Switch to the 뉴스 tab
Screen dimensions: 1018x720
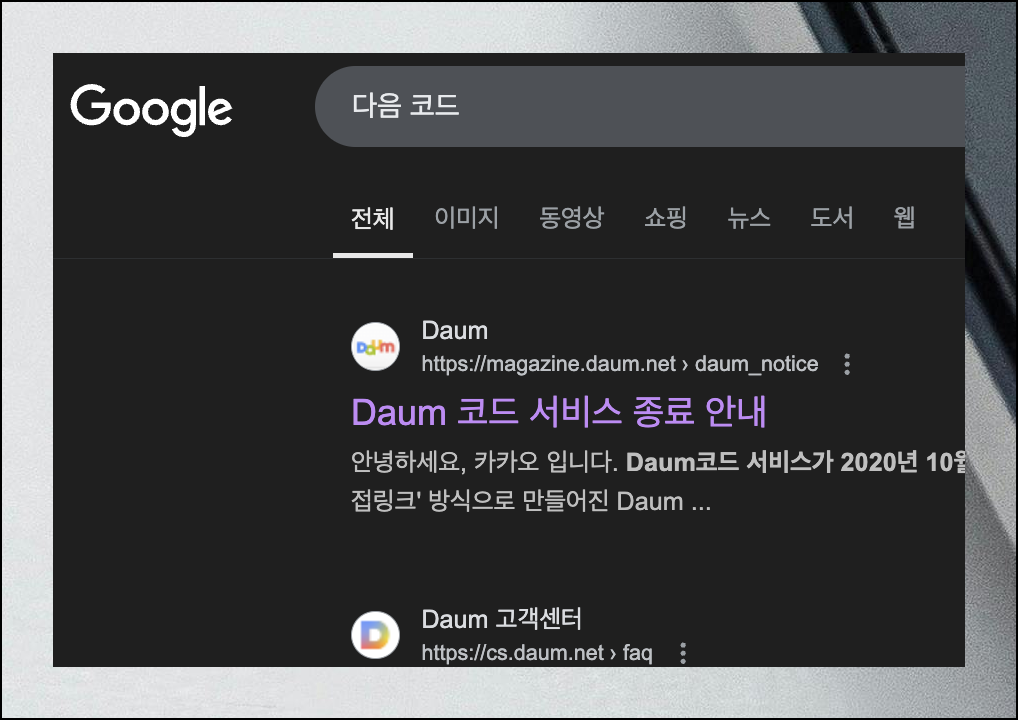(x=749, y=217)
